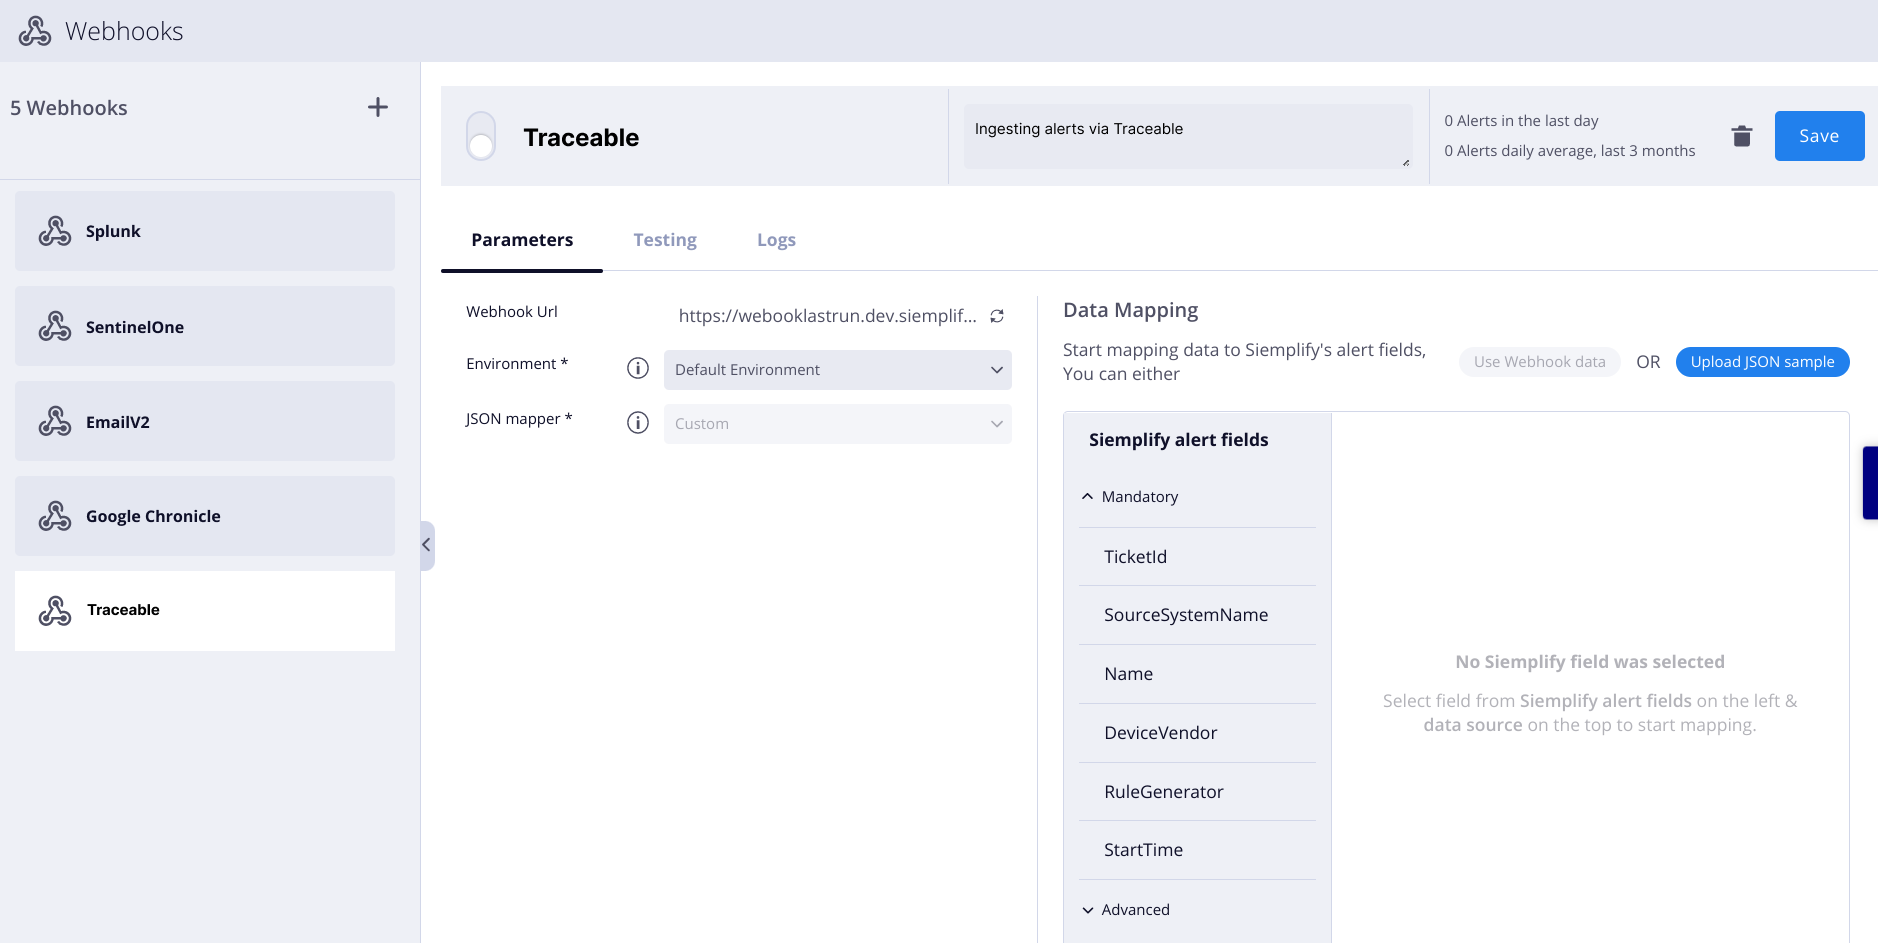Viewport: 1878px width, 943px height.
Task: Click the Traceable webhook icon in list
Action: coord(55,610)
